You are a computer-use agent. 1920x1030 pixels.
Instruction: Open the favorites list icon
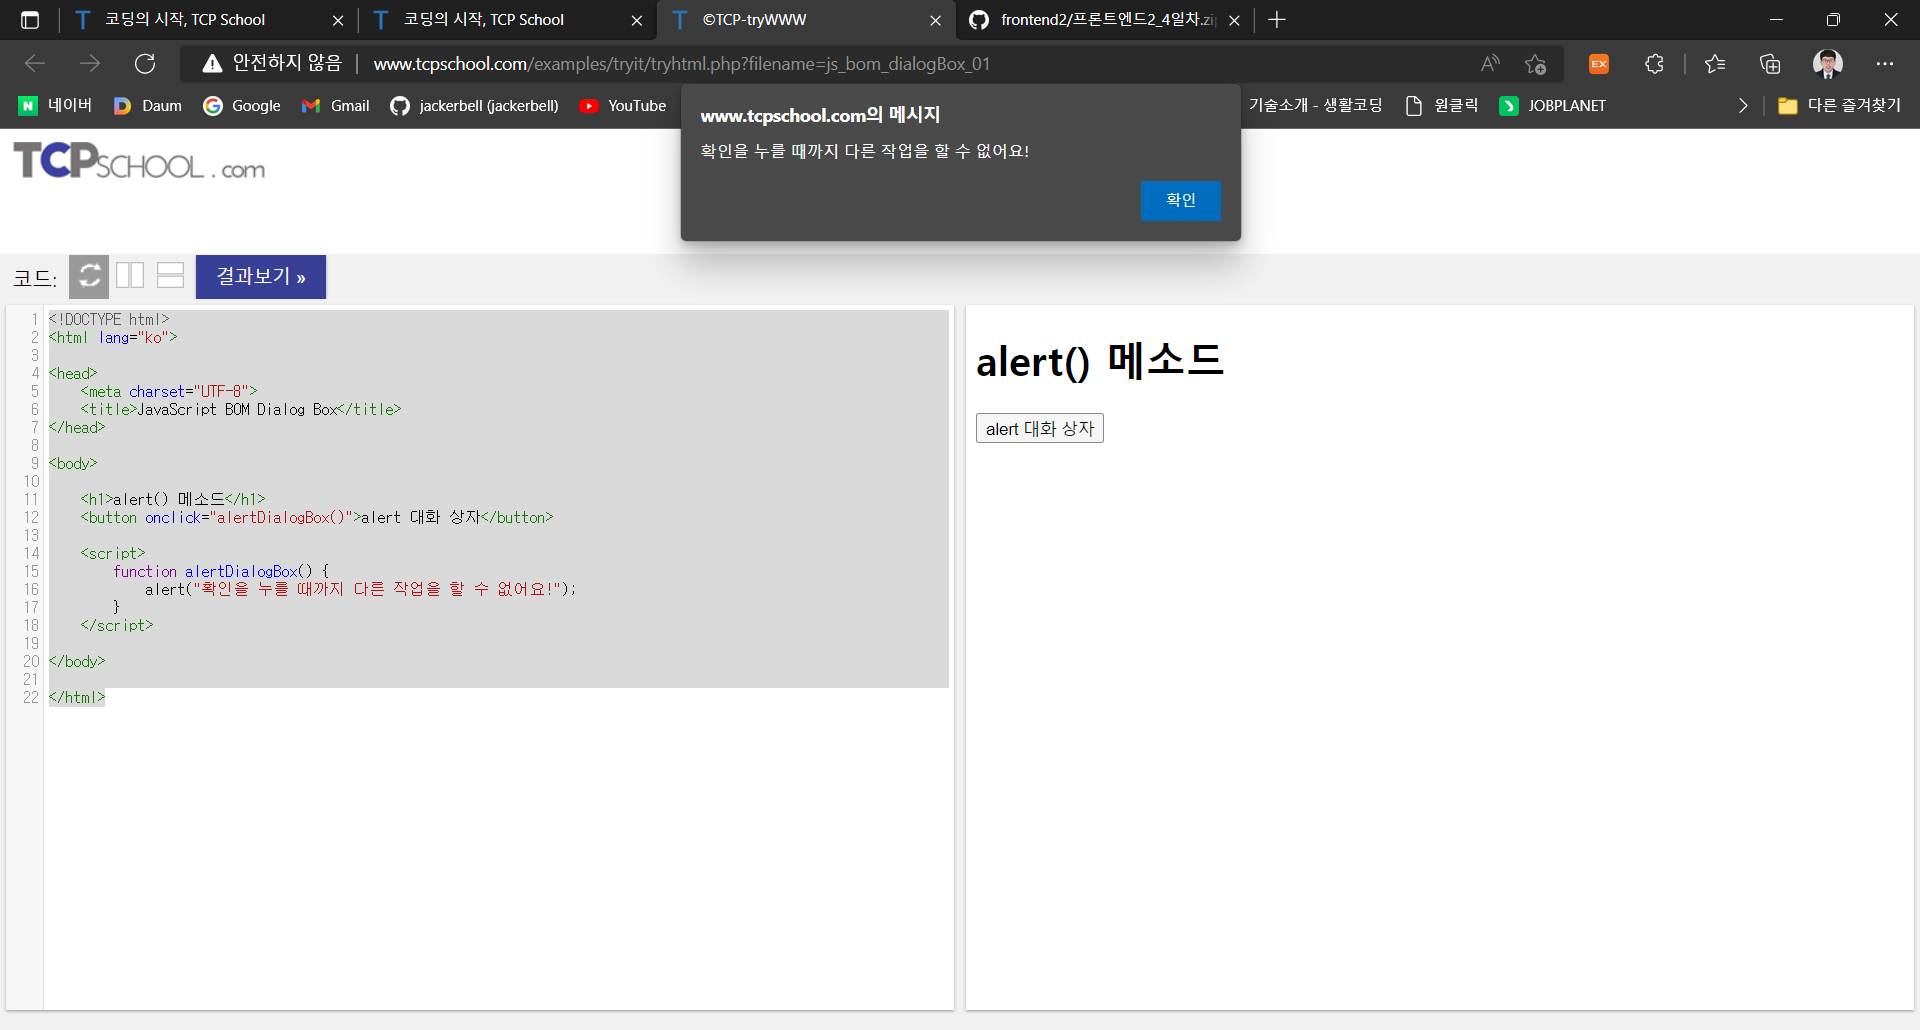(x=1715, y=64)
